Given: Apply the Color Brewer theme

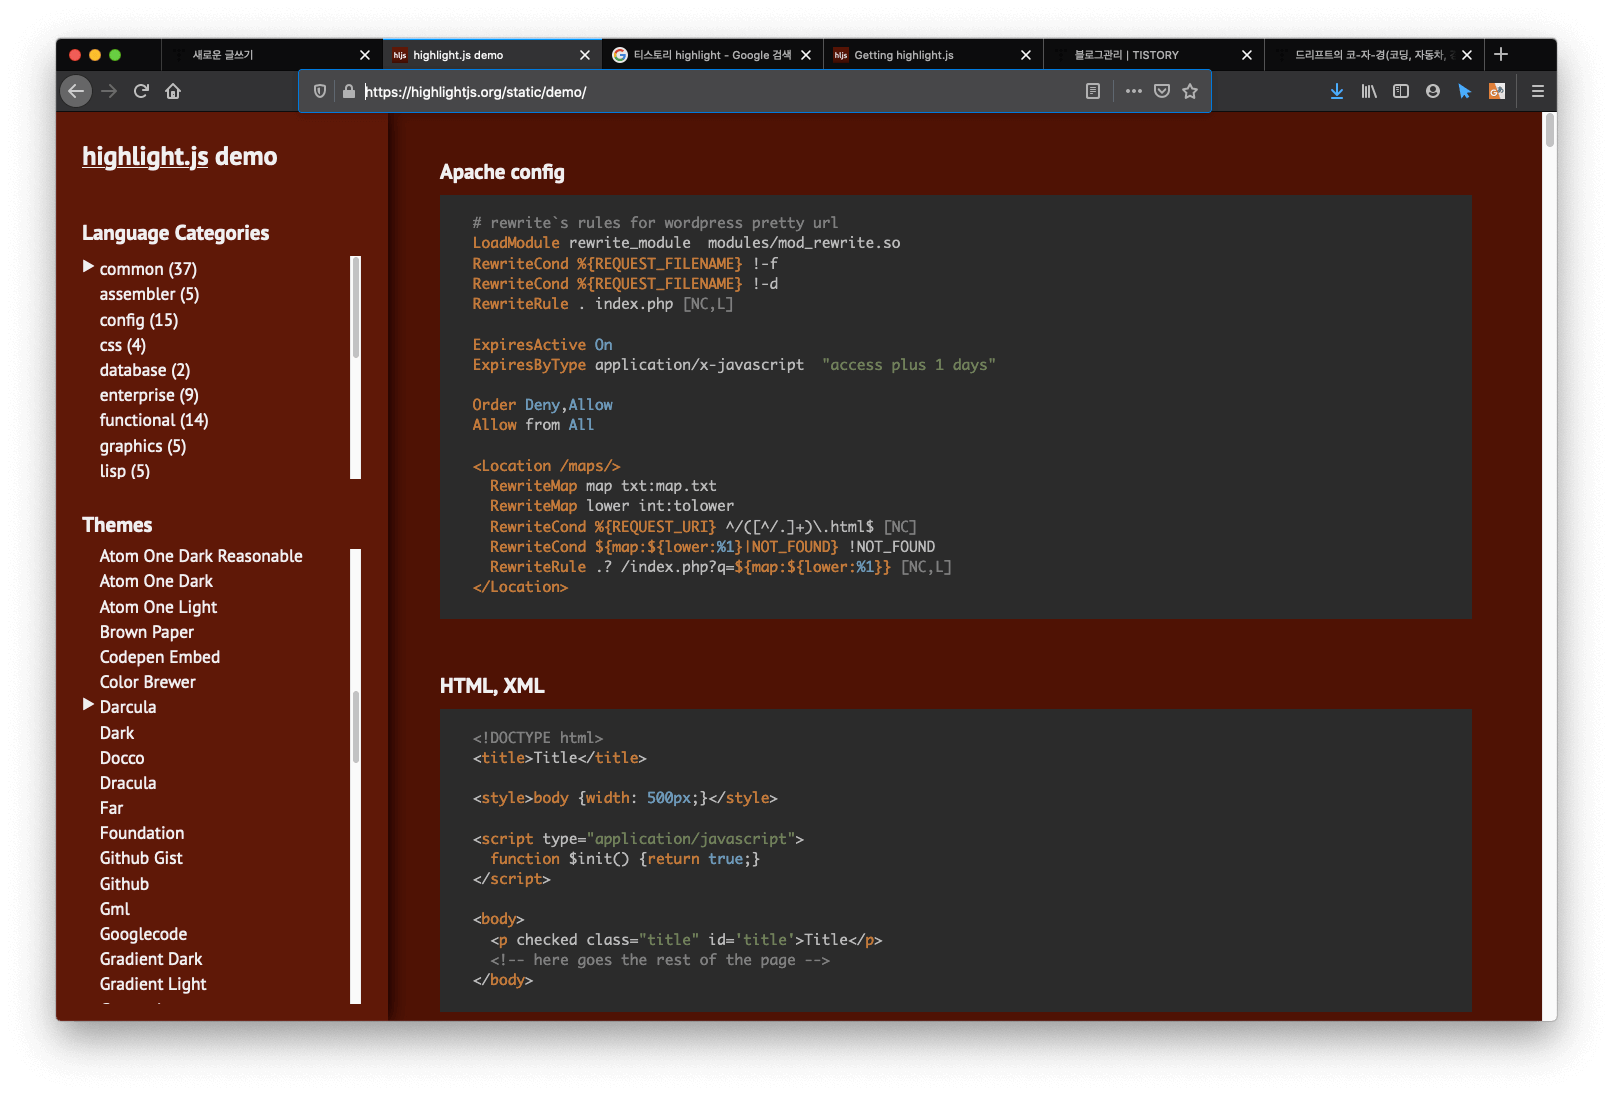Looking at the screenshot, I should pos(148,682).
